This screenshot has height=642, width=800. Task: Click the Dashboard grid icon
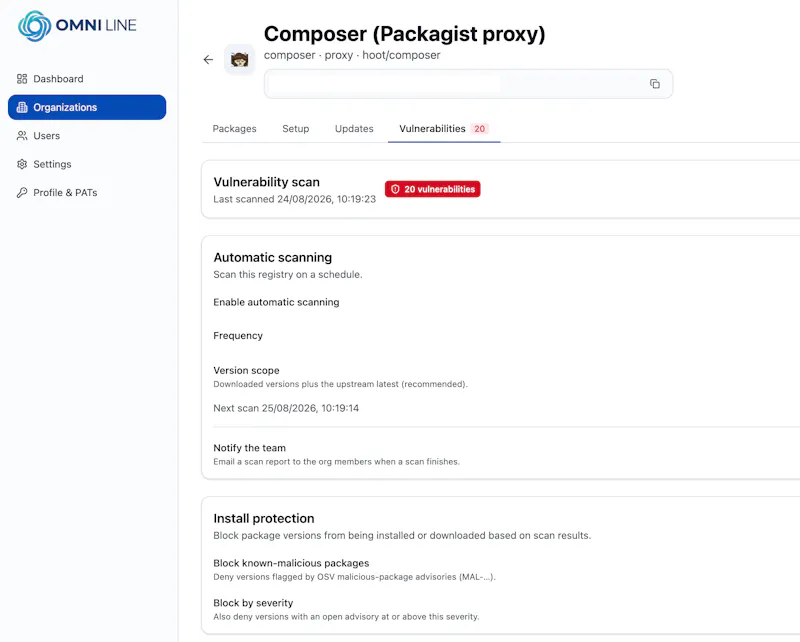pos(22,79)
